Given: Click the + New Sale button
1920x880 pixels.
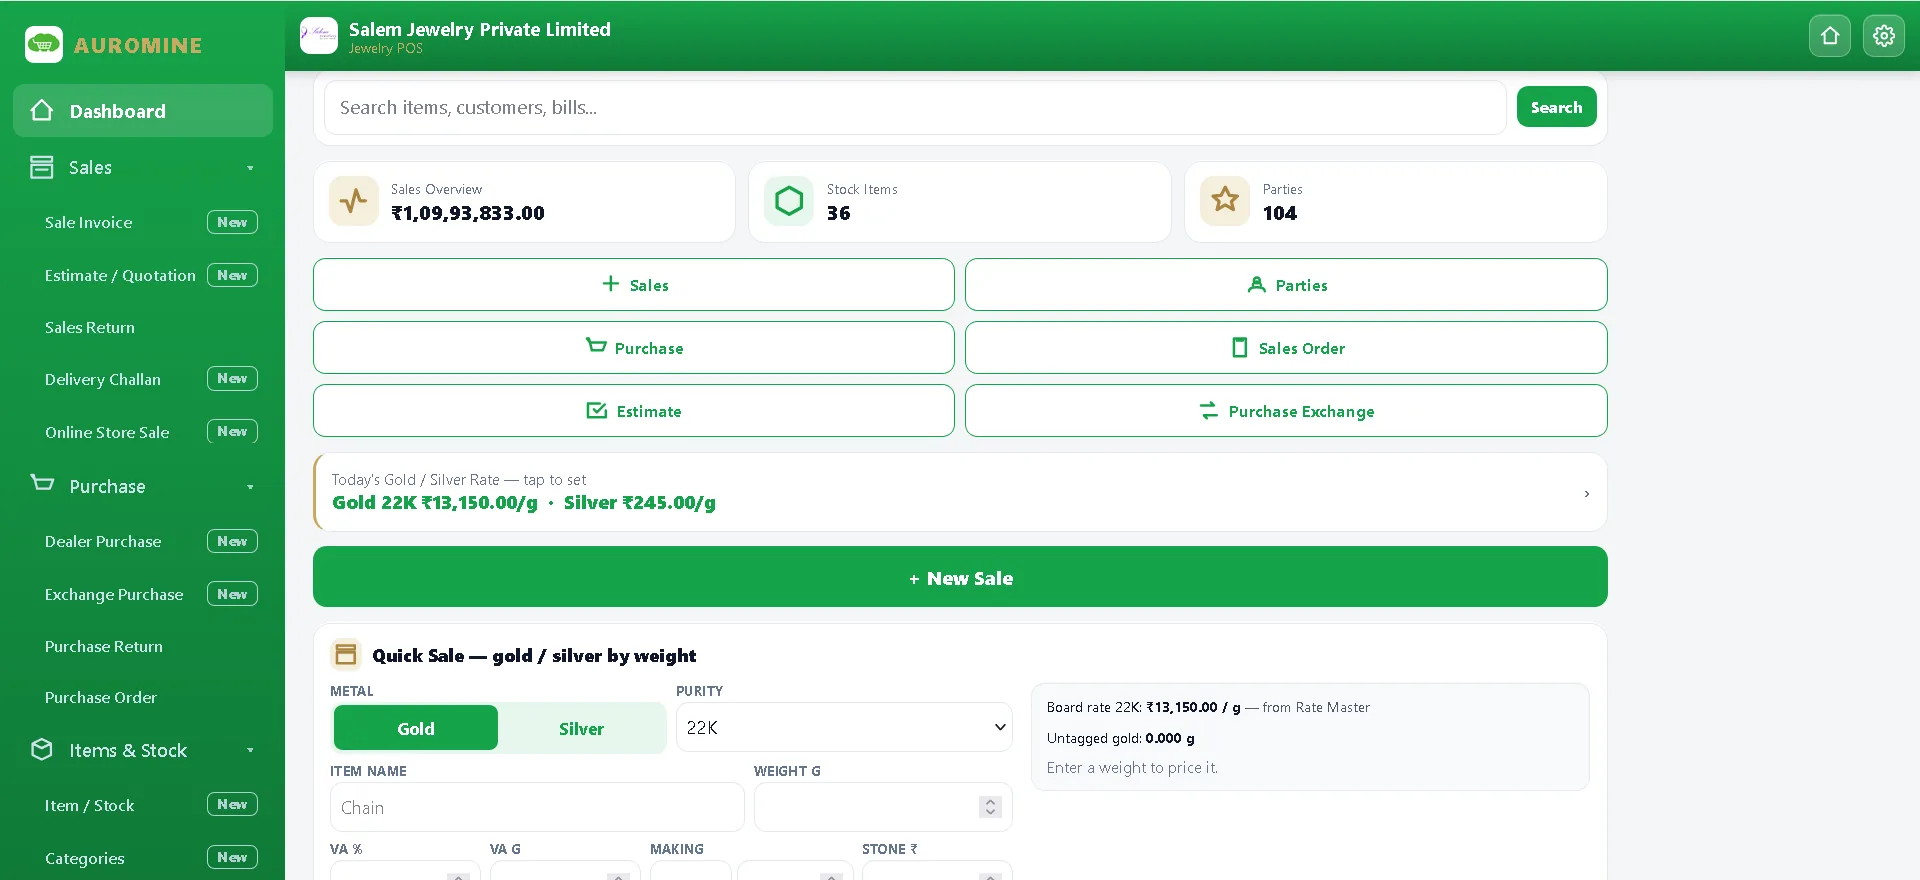Looking at the screenshot, I should [x=960, y=577].
